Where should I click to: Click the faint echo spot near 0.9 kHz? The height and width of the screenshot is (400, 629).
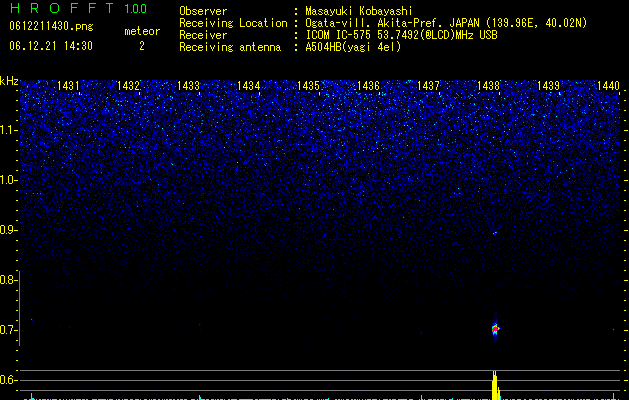point(495,233)
